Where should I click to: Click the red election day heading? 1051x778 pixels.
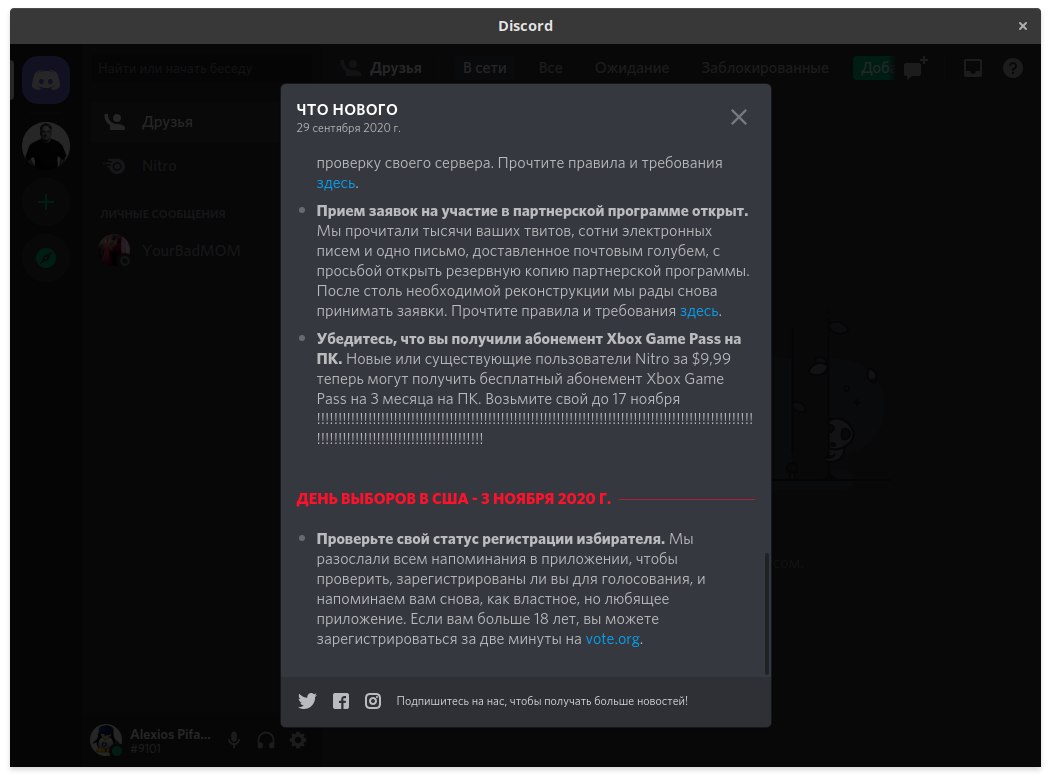[x=454, y=499]
